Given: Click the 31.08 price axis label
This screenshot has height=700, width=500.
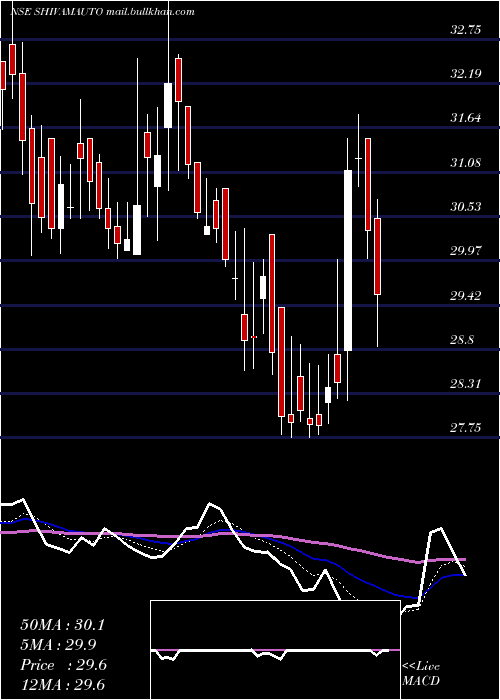Looking at the screenshot, I should tap(466, 162).
